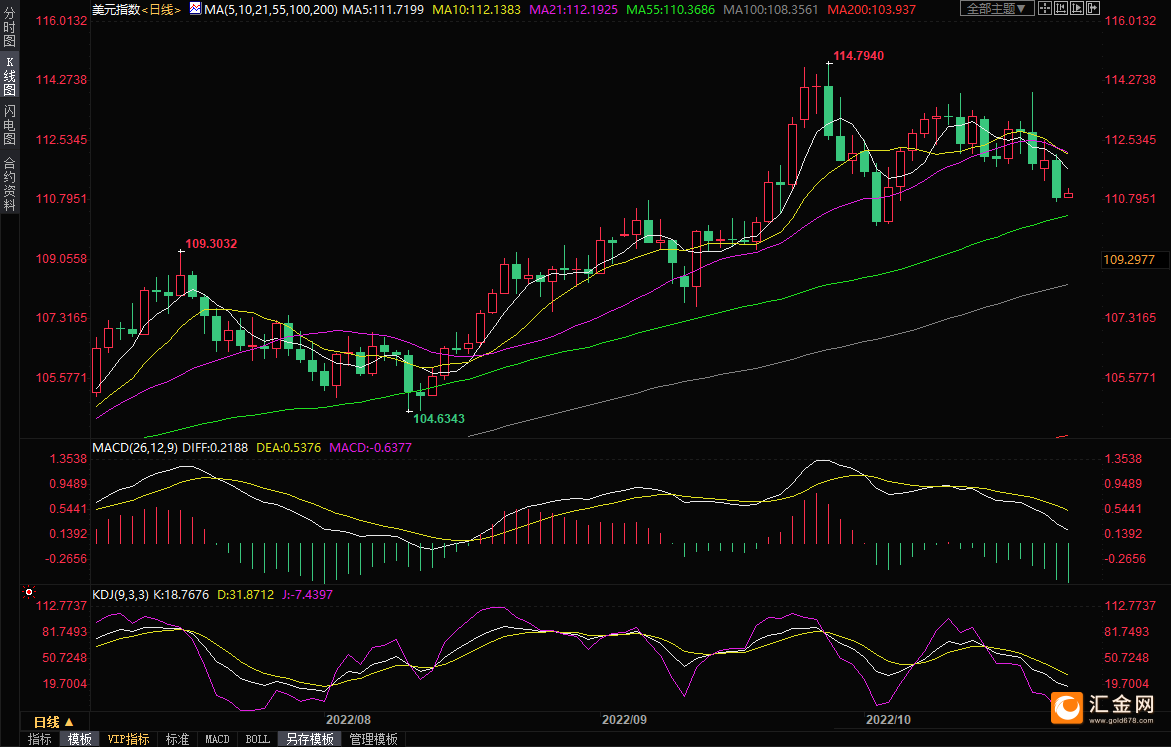Open the 闪电图 sidebar tab
This screenshot has width=1171, height=747.
9,124
